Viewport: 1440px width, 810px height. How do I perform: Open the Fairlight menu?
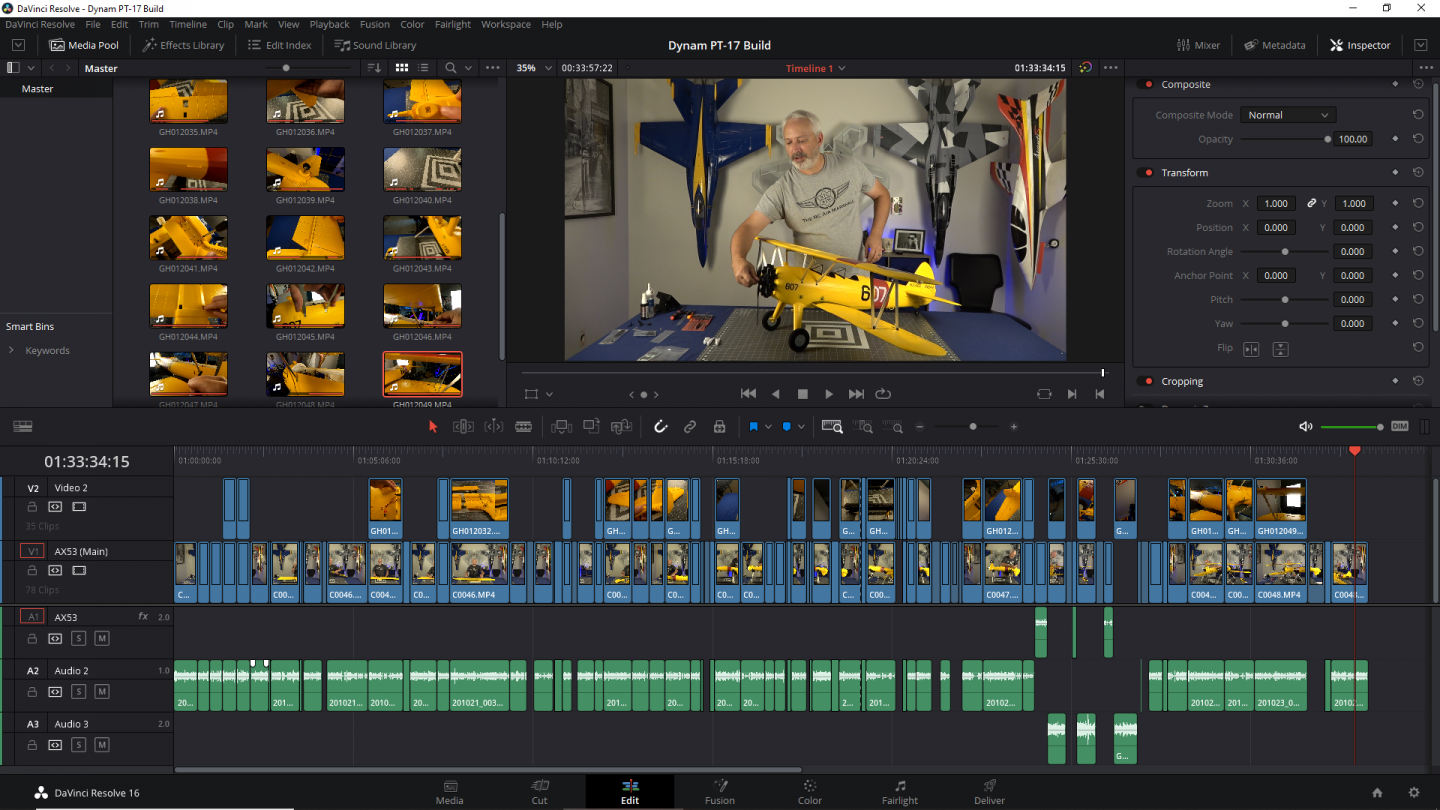pos(453,24)
